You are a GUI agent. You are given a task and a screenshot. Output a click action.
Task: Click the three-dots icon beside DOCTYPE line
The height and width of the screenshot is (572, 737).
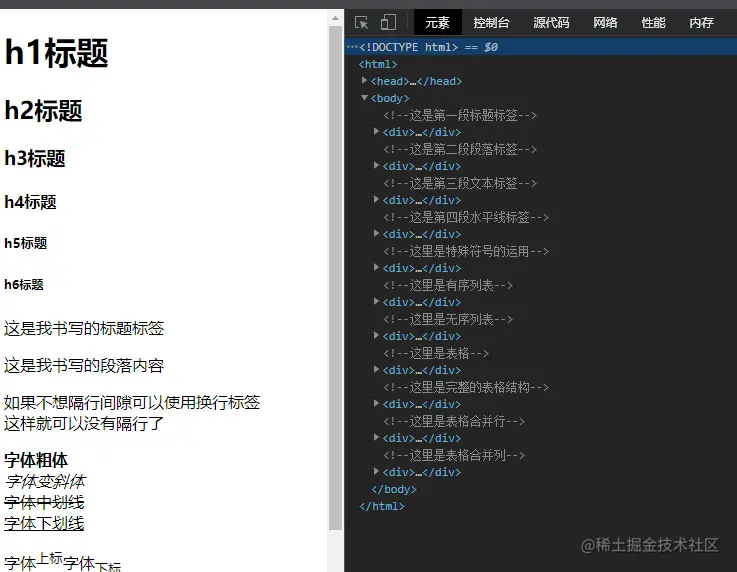pyautogui.click(x=352, y=47)
